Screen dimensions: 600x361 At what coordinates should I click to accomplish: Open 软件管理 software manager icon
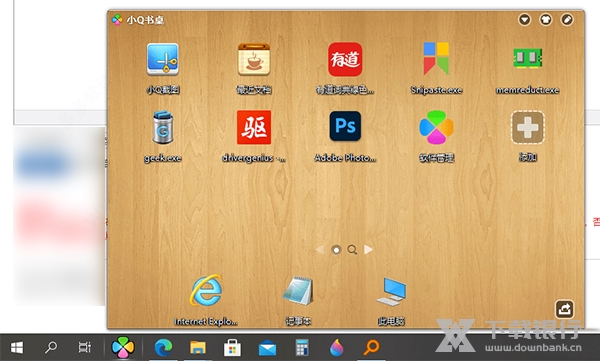[436, 127]
